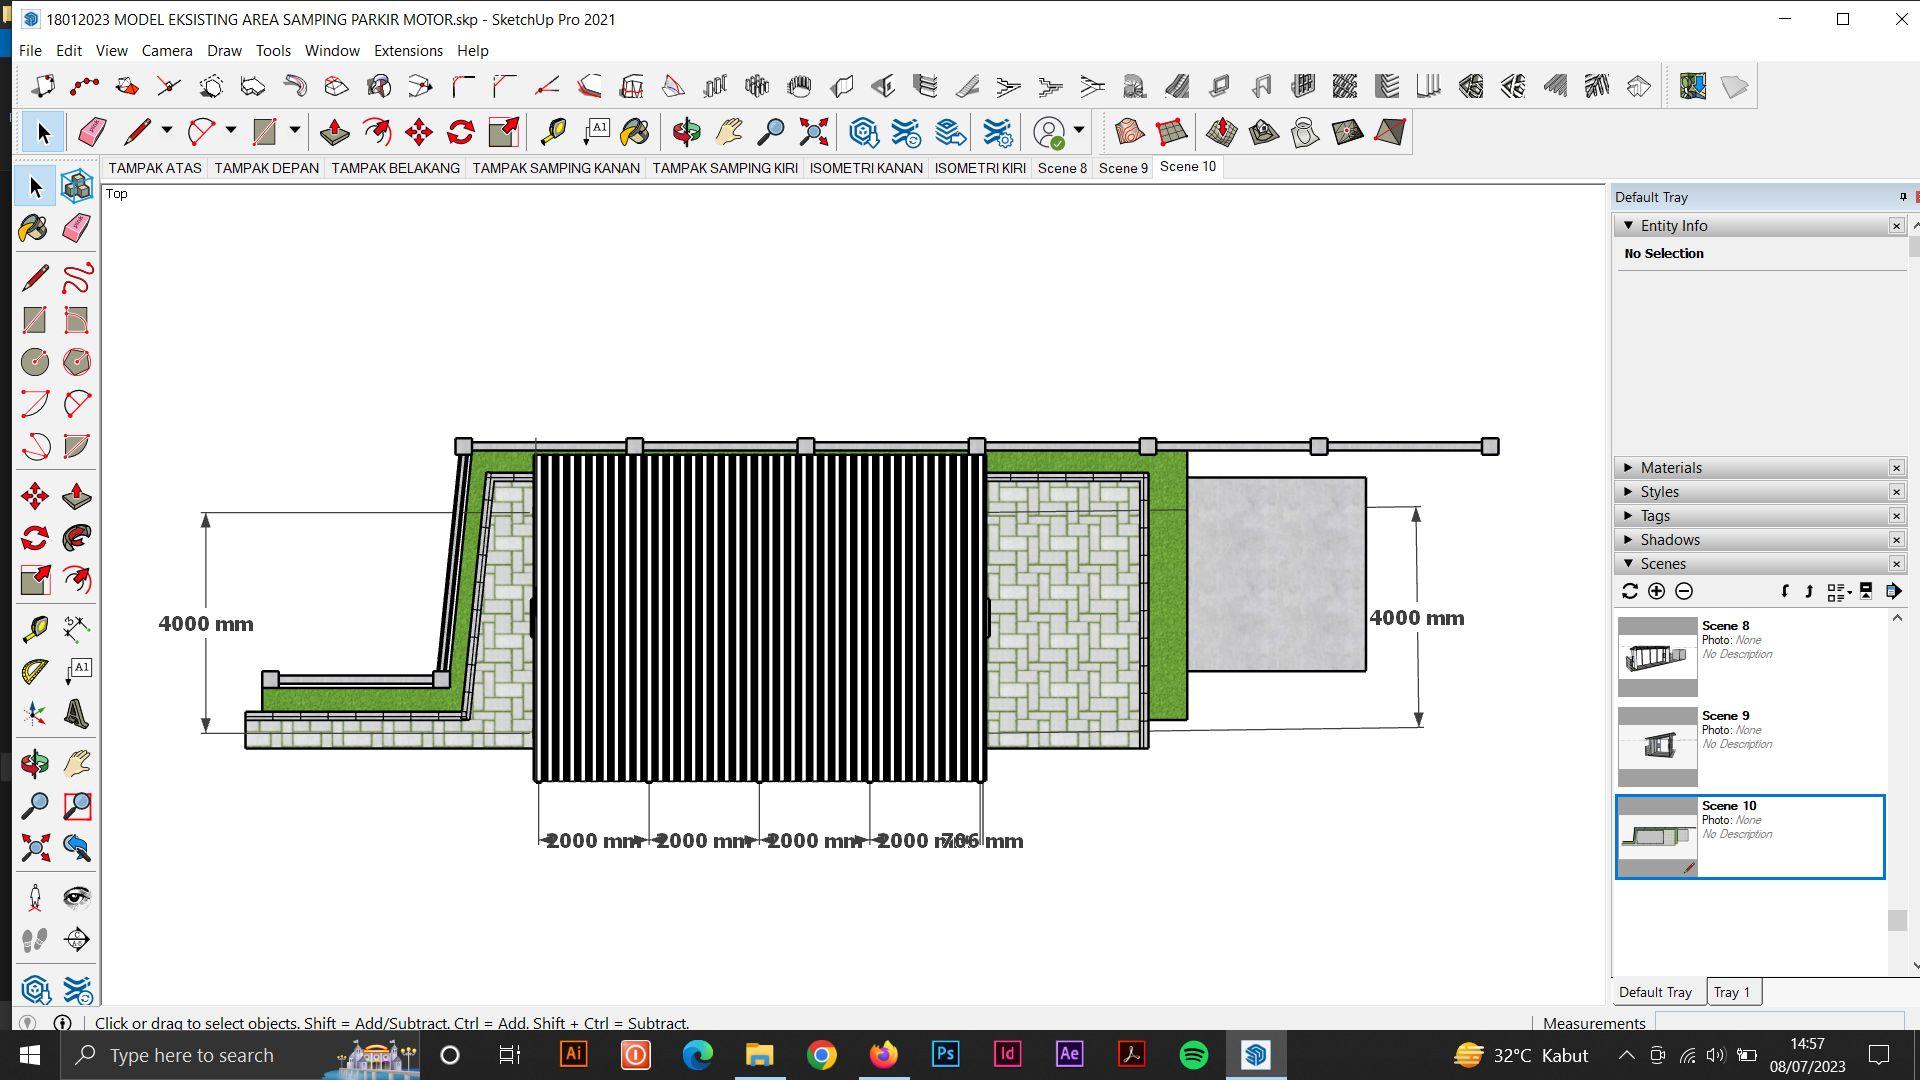The image size is (1920, 1080).
Task: Pick the Walk footprints tool
Action: point(35,940)
